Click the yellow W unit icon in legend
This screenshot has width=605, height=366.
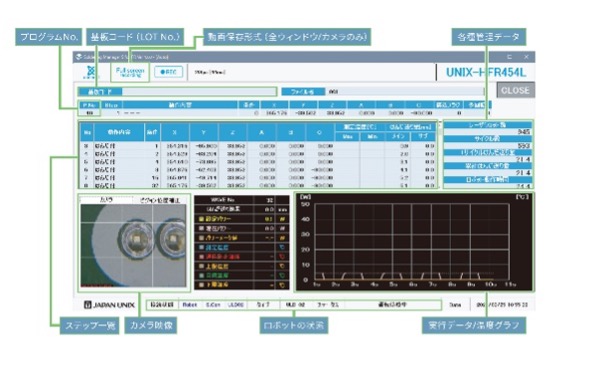[x=282, y=219]
